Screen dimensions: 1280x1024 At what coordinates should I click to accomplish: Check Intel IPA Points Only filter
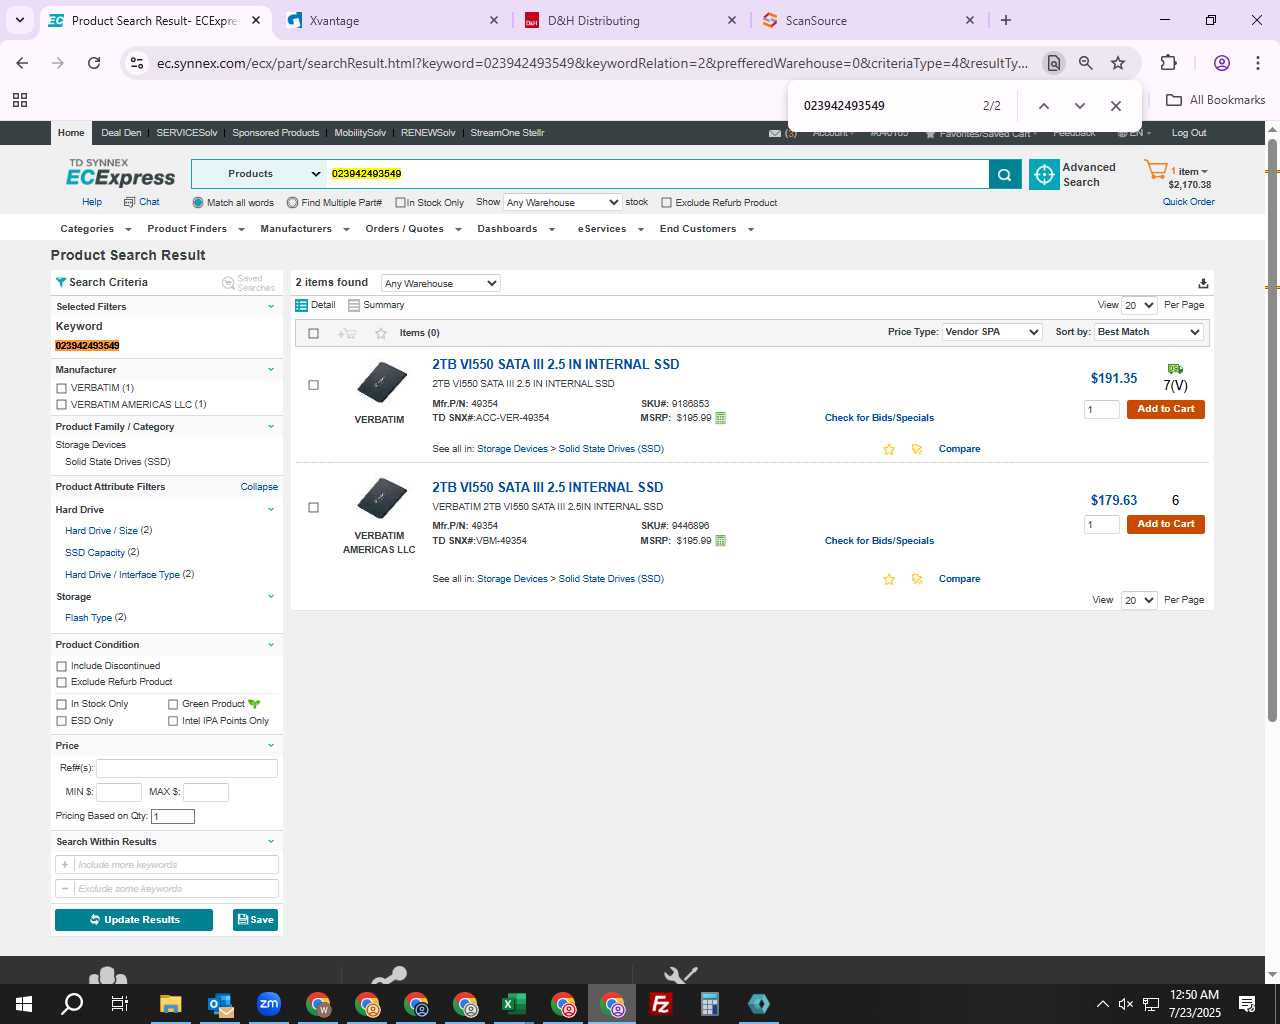coord(173,721)
